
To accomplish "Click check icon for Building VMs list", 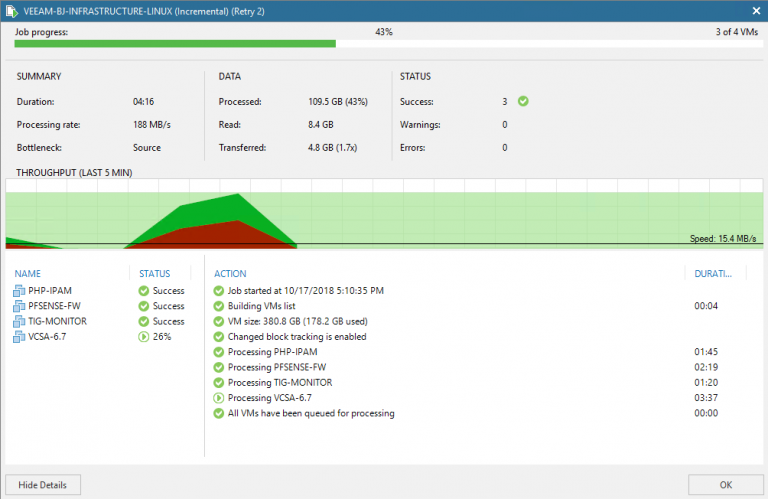I will 218,306.
